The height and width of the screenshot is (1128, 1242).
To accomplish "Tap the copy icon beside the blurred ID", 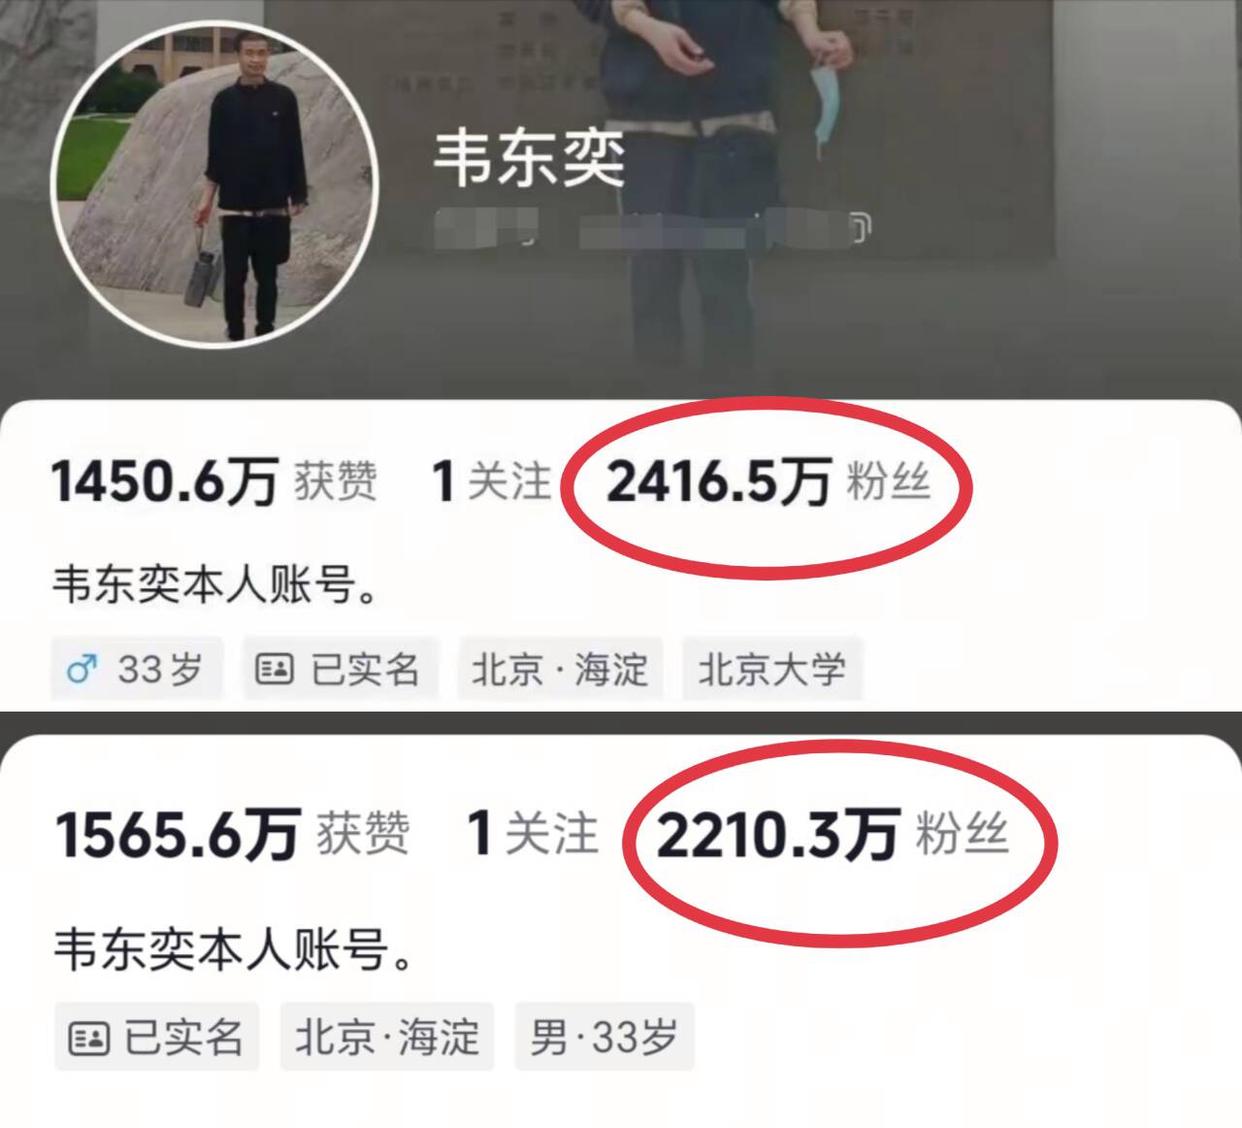I will coord(860,229).
